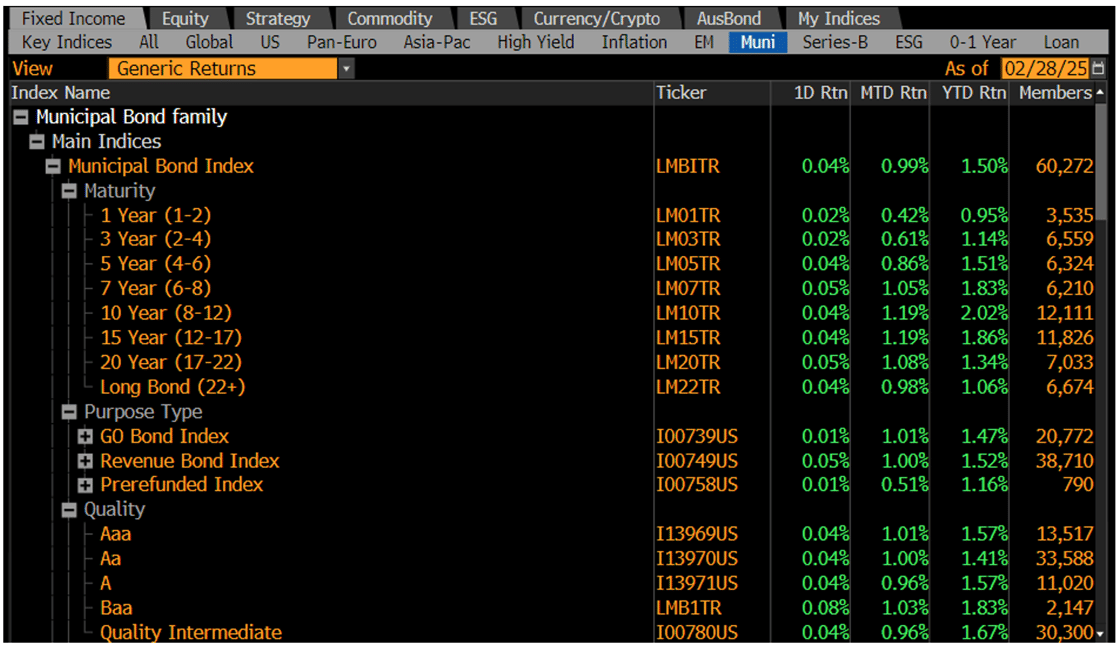Expand the Revenue Bond Index node

click(85, 461)
